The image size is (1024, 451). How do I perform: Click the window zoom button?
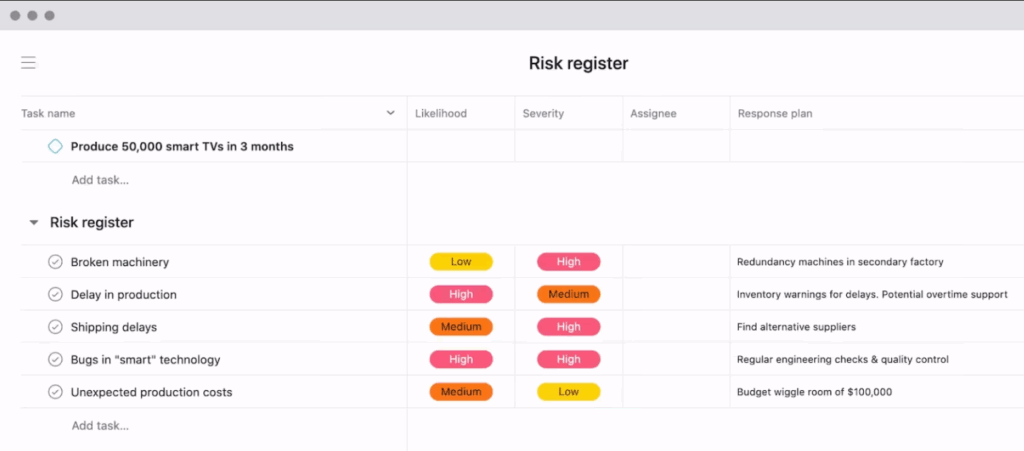(49, 15)
